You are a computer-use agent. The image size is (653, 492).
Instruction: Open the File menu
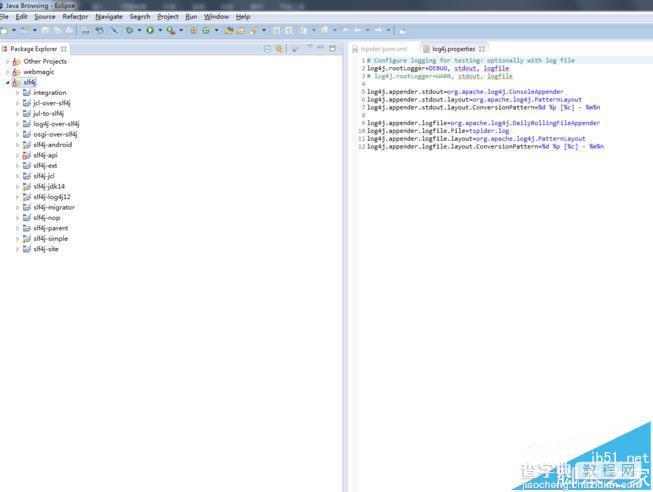(4, 17)
